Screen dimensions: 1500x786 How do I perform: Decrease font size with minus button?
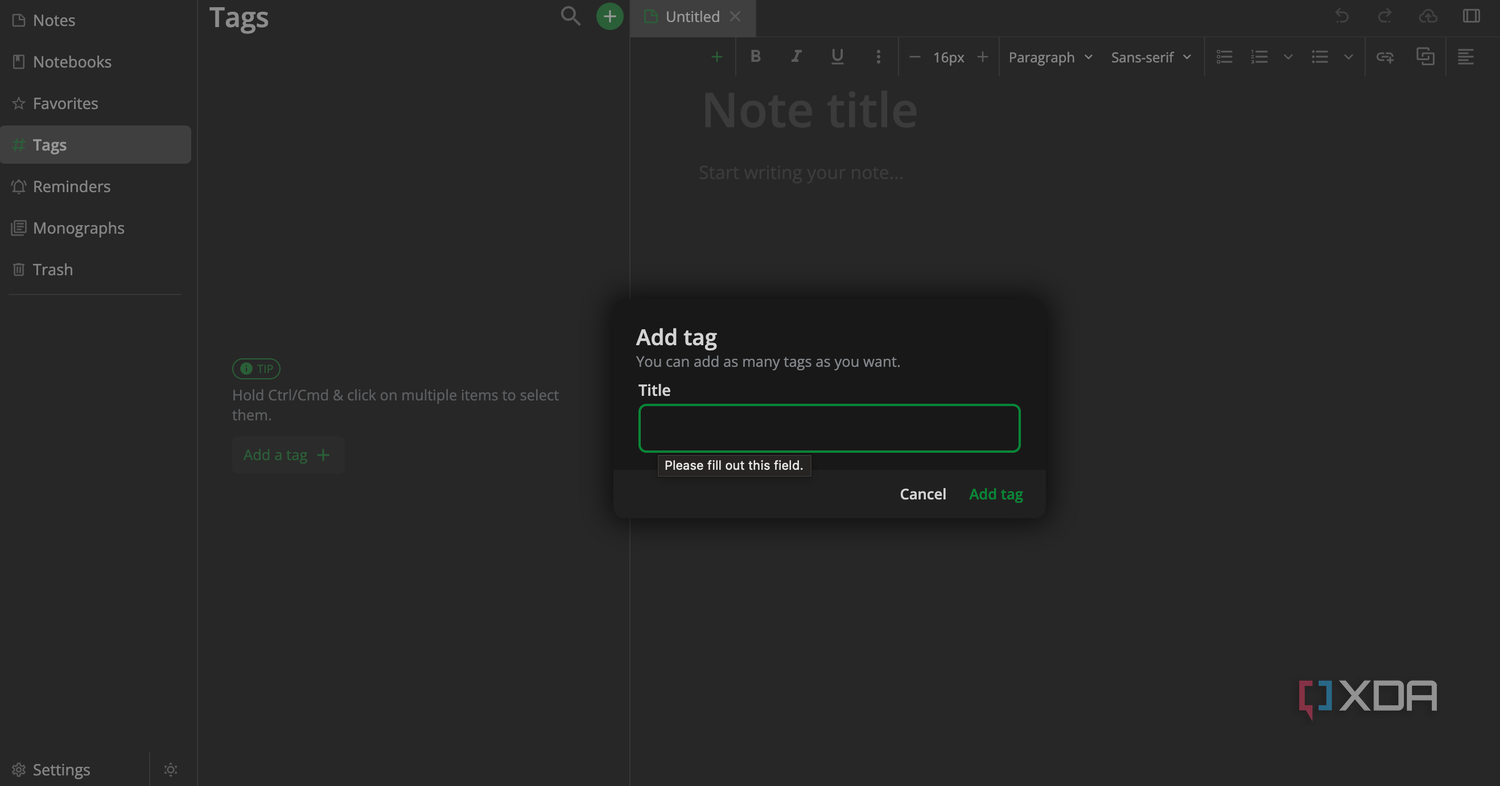[914, 57]
